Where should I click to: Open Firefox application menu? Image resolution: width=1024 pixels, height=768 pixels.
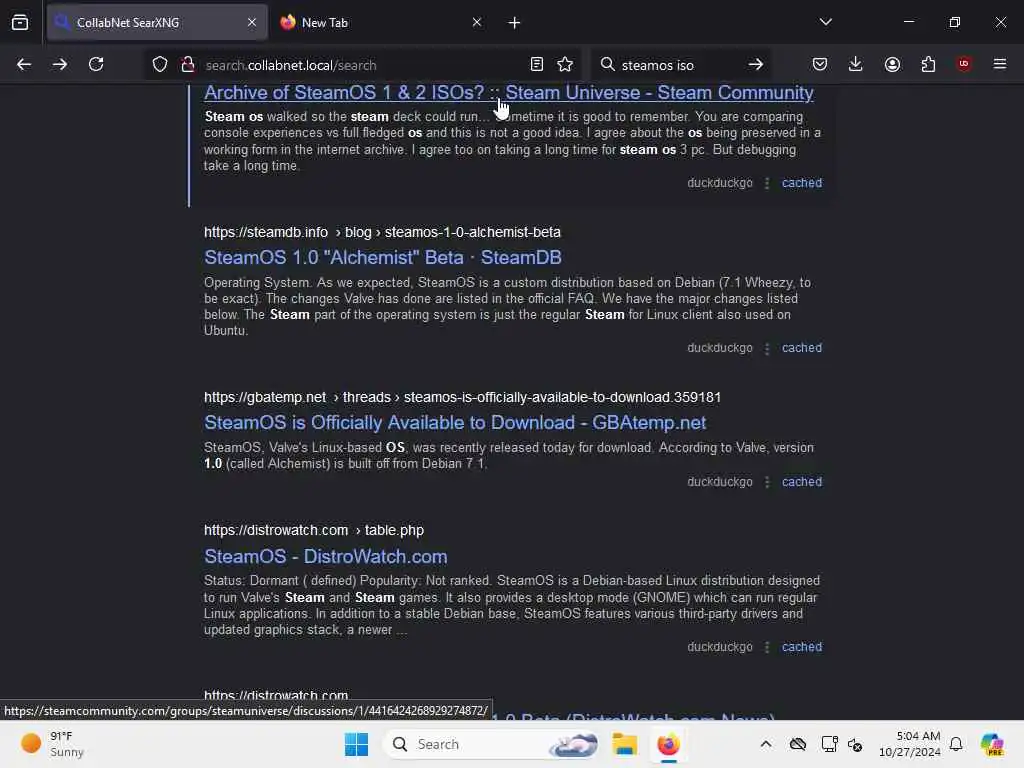point(1000,64)
